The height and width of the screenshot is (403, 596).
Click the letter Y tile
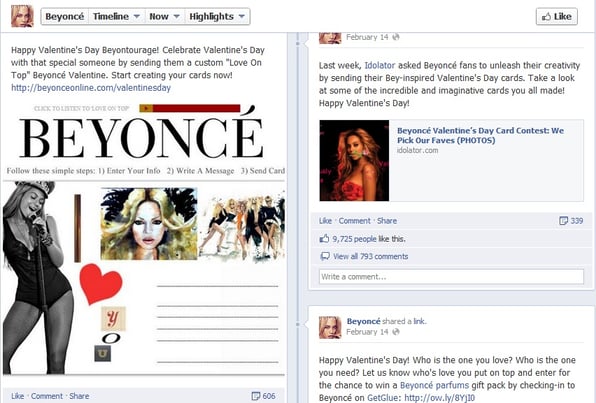(113, 319)
